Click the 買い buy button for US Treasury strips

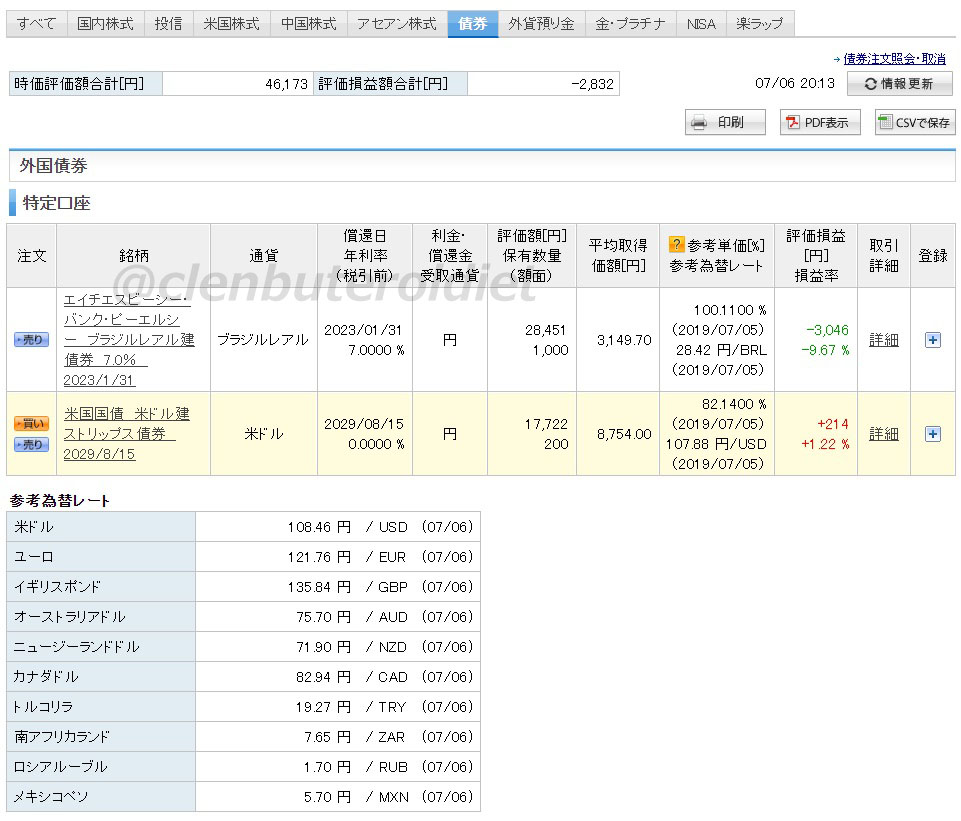(x=31, y=423)
